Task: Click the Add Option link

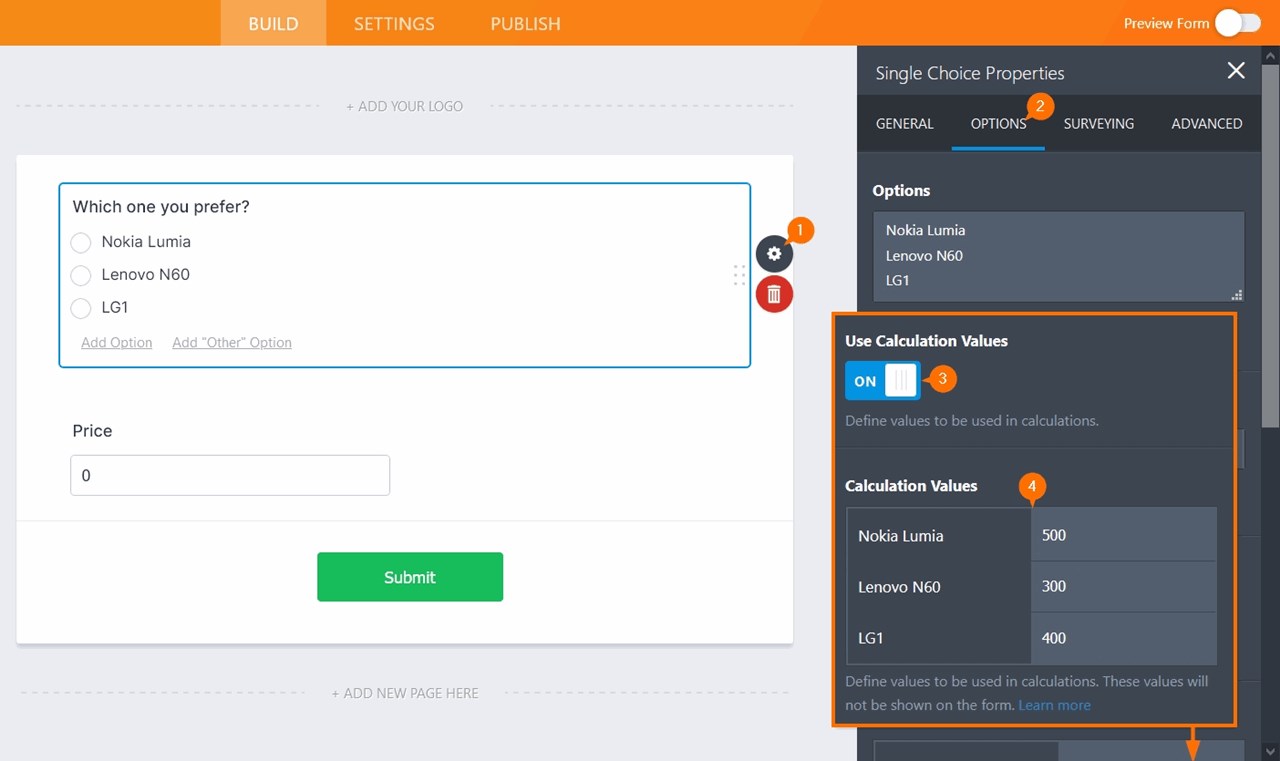Action: 117,342
